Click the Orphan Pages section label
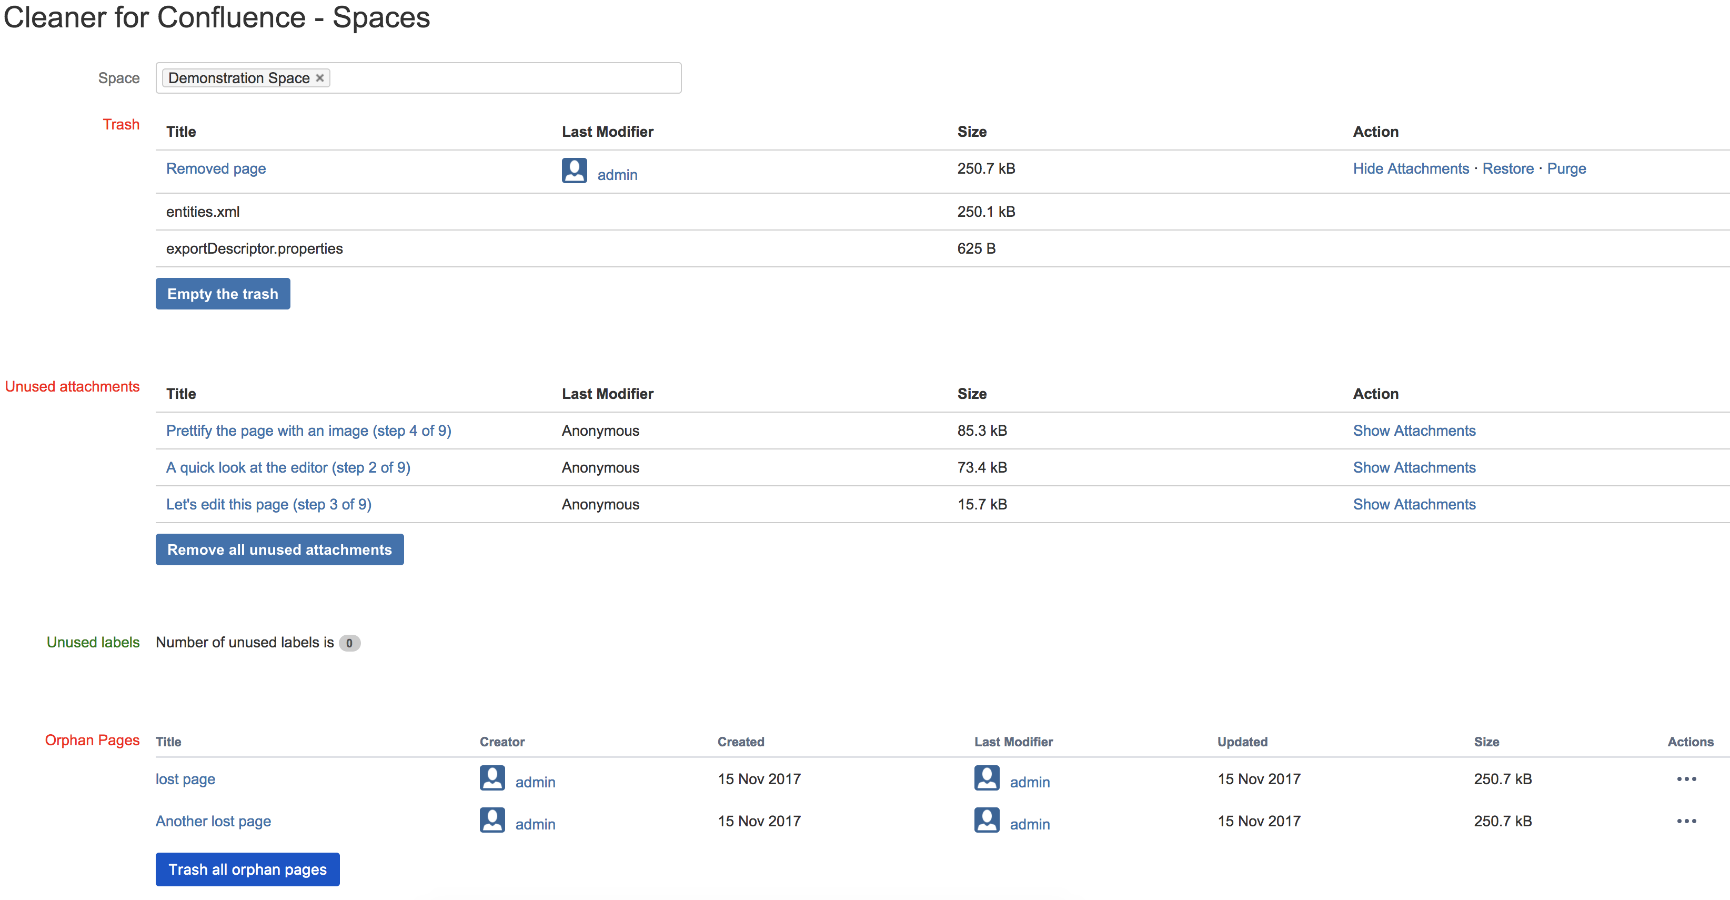The width and height of the screenshot is (1730, 900). pos(92,740)
